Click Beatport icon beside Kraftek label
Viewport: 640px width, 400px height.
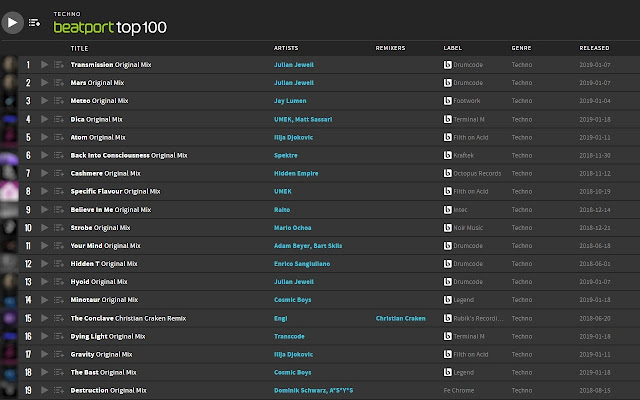[x=449, y=155]
